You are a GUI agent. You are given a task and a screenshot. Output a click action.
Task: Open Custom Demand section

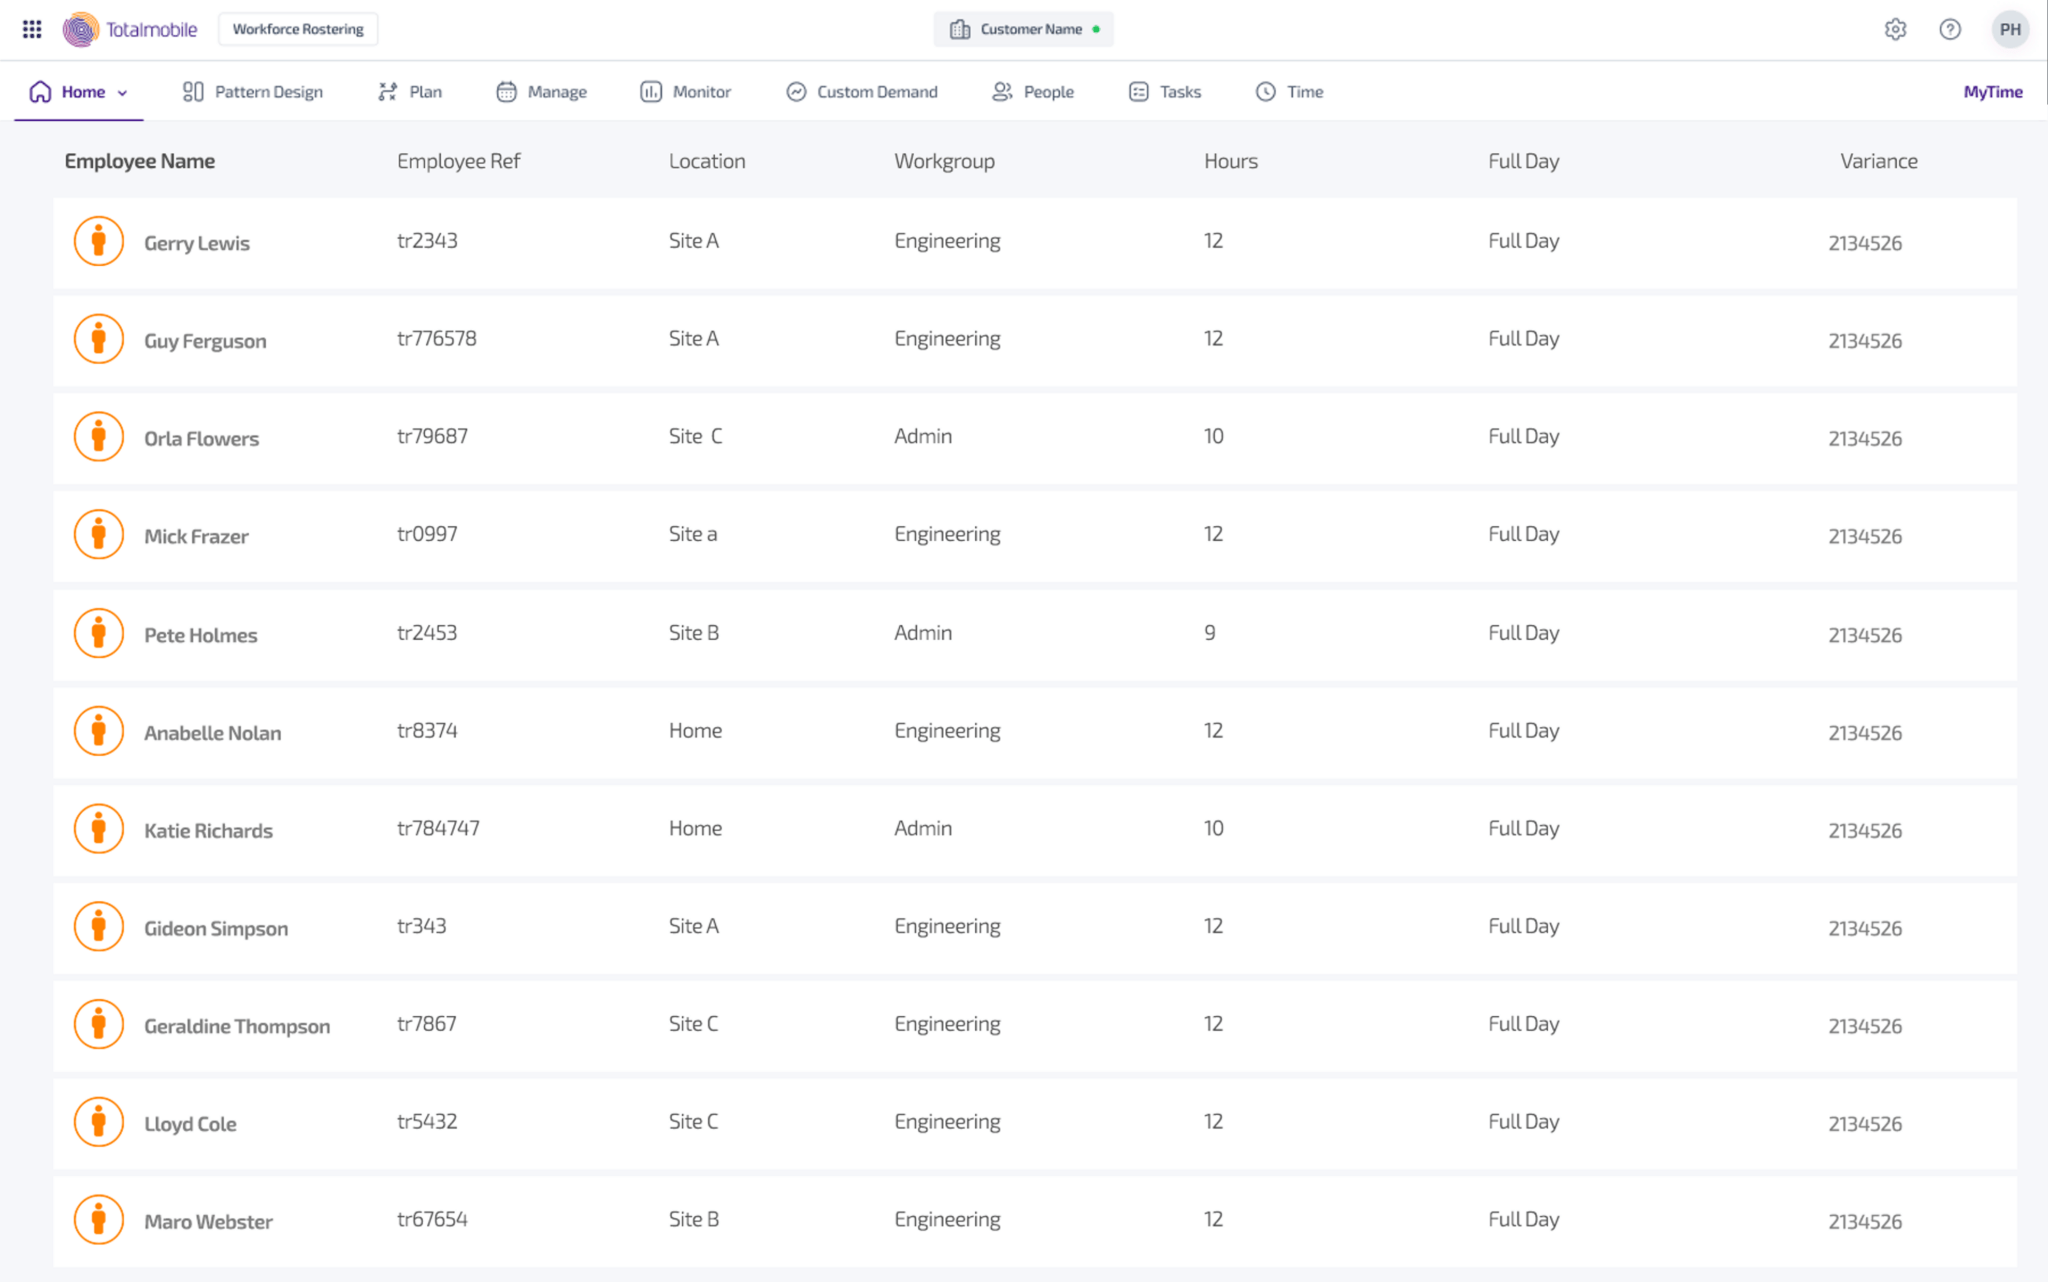point(796,91)
